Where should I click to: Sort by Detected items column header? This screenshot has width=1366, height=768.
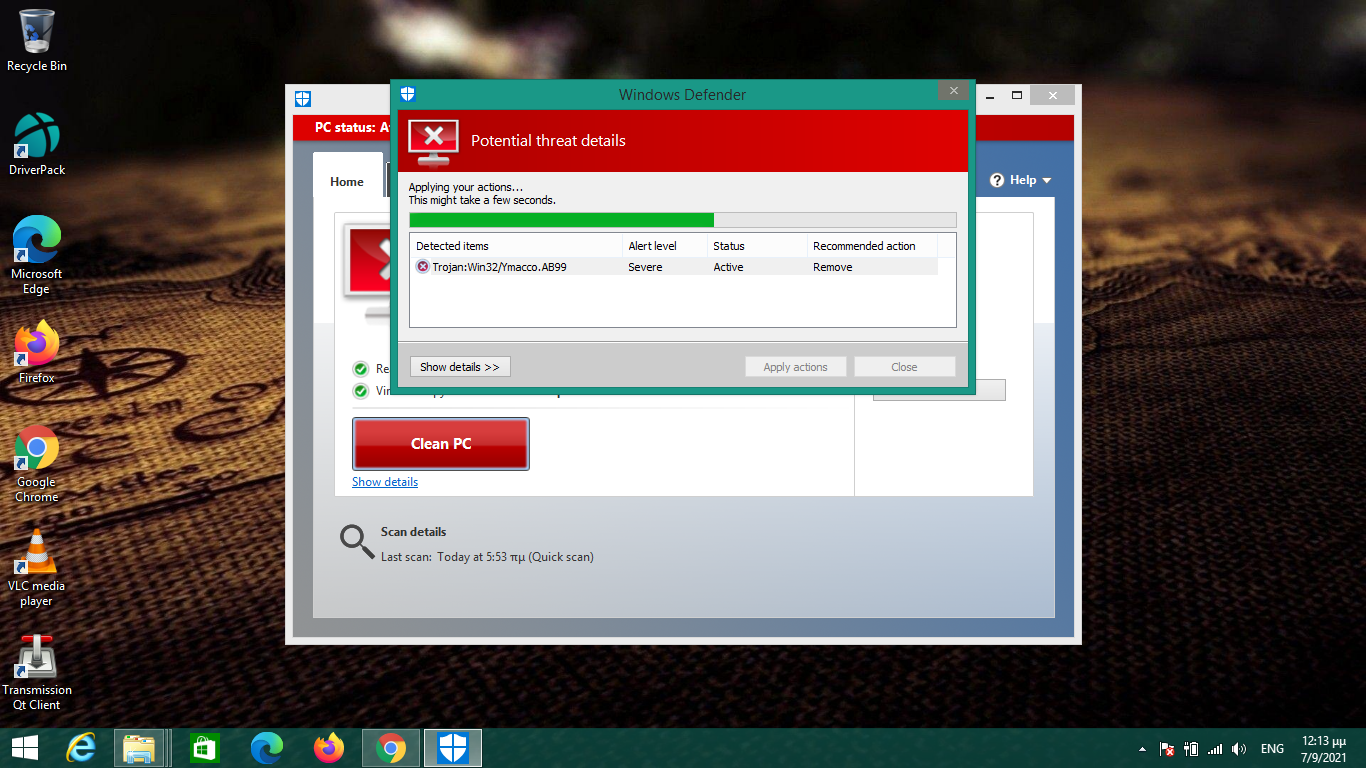click(x=516, y=246)
